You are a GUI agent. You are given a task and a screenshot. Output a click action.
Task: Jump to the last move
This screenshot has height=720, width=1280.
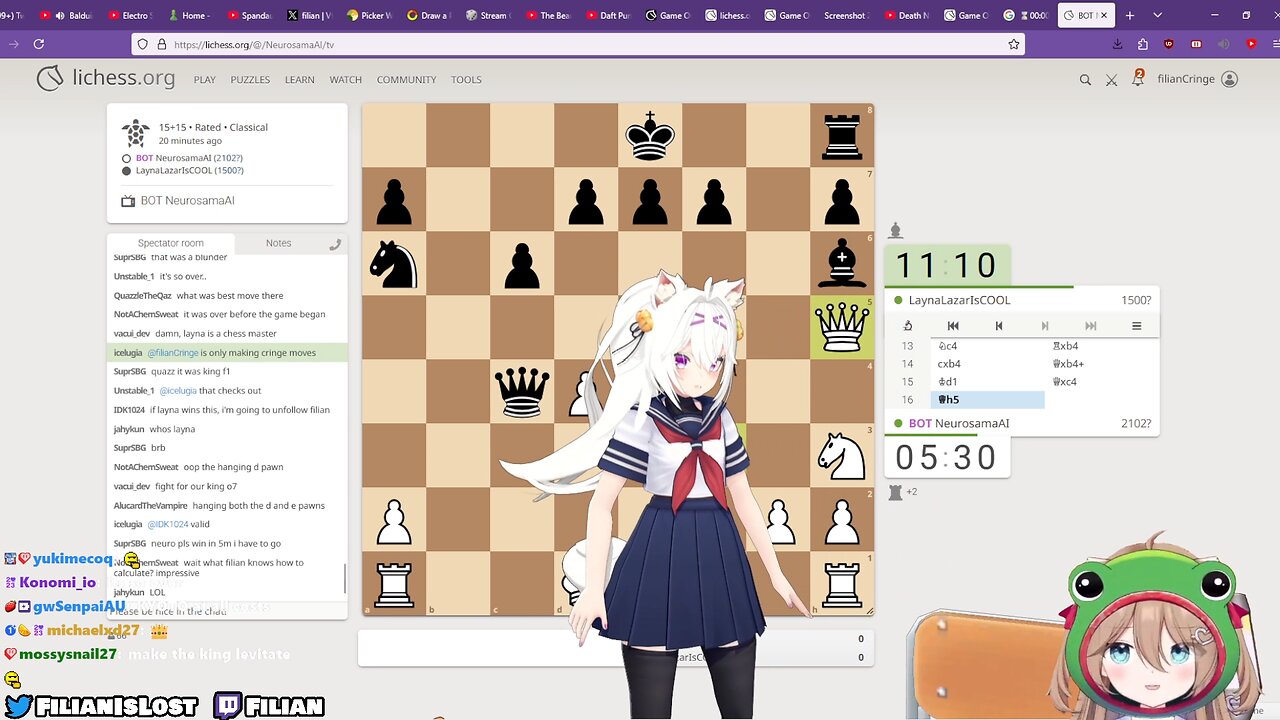tap(1091, 325)
